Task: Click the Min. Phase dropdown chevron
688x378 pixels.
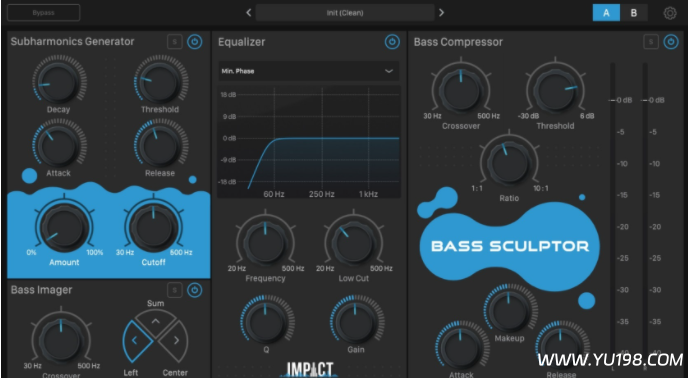Action: [x=389, y=71]
